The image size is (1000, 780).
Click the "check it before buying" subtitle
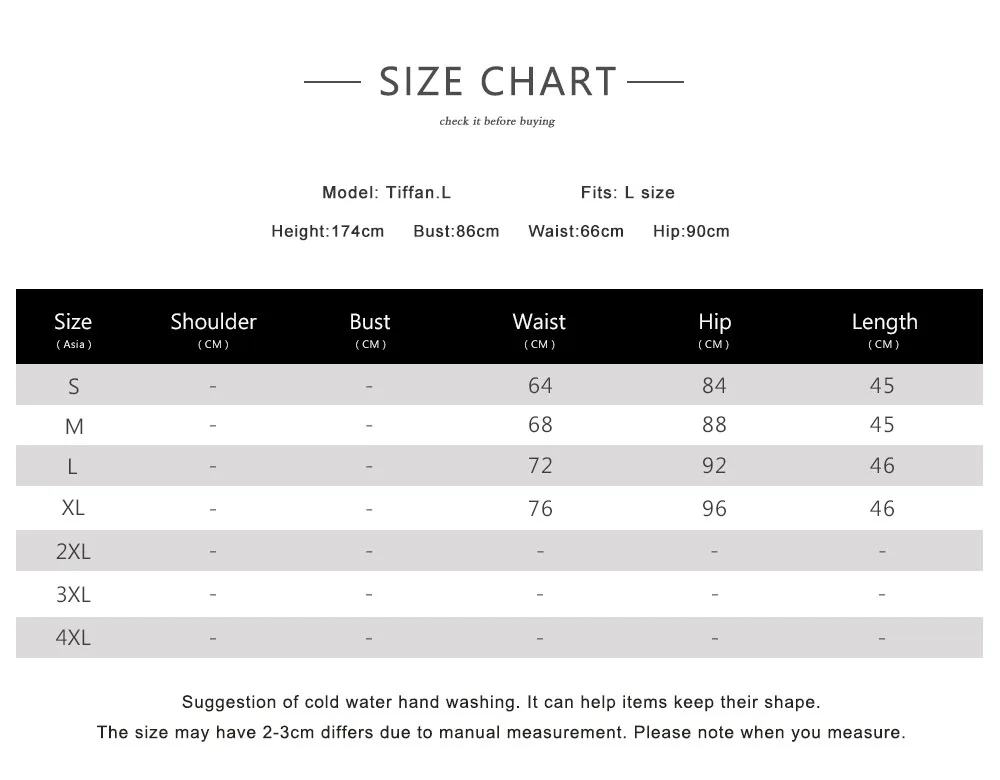[497, 122]
